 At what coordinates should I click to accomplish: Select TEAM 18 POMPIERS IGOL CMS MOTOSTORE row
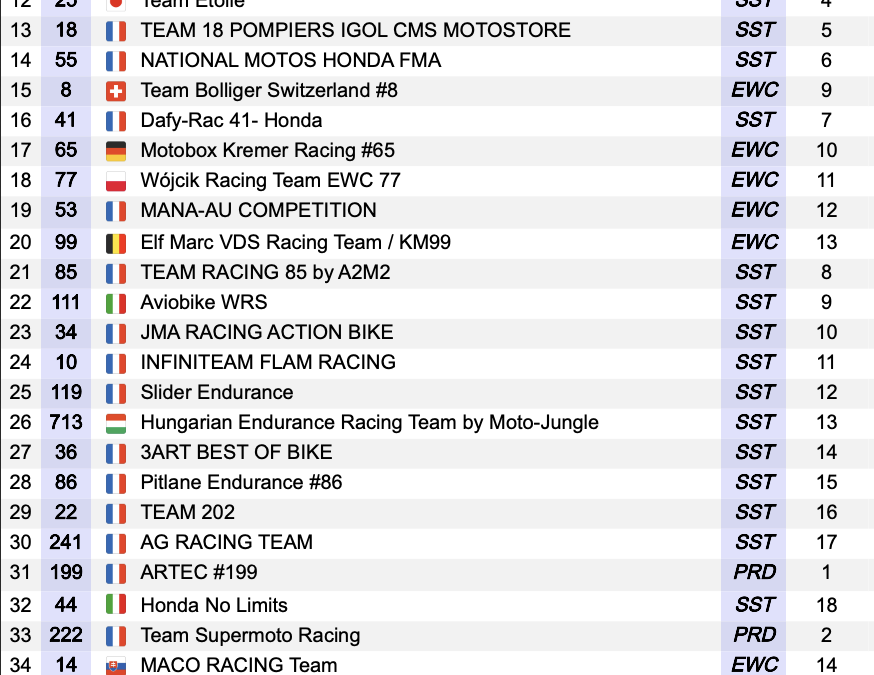[x=437, y=30]
